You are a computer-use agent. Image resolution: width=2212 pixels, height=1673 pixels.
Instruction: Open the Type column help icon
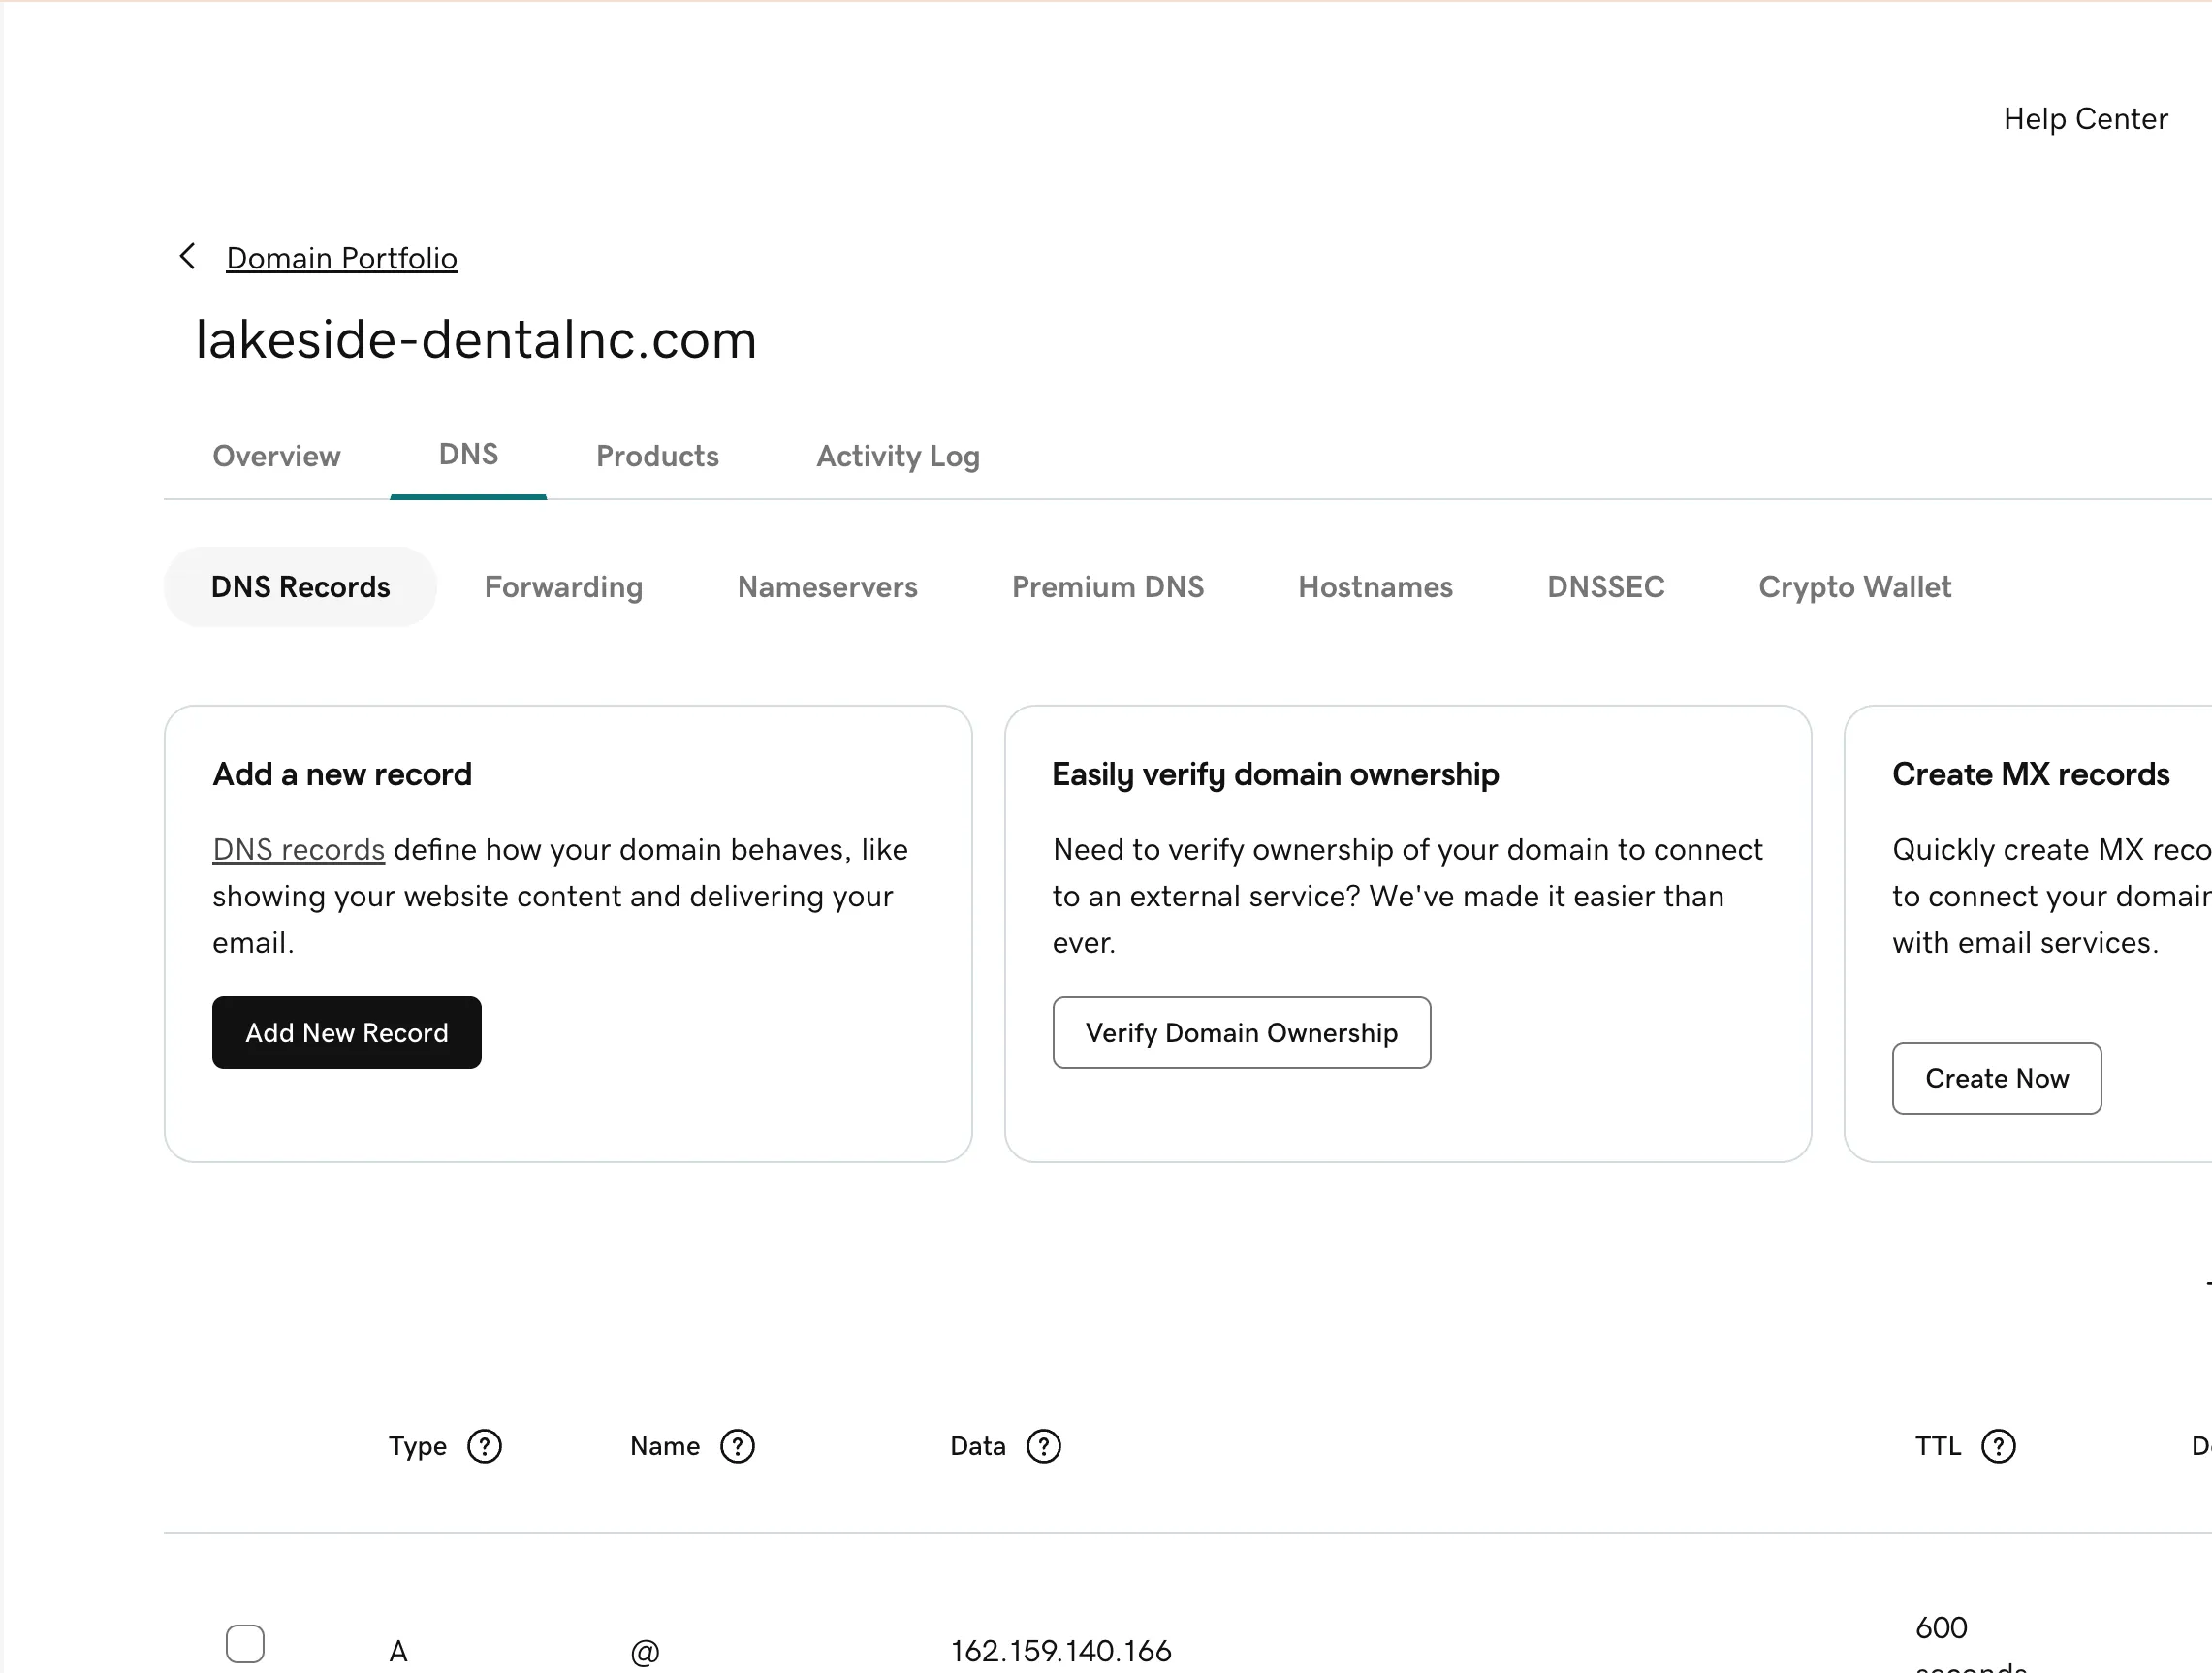[x=483, y=1446]
